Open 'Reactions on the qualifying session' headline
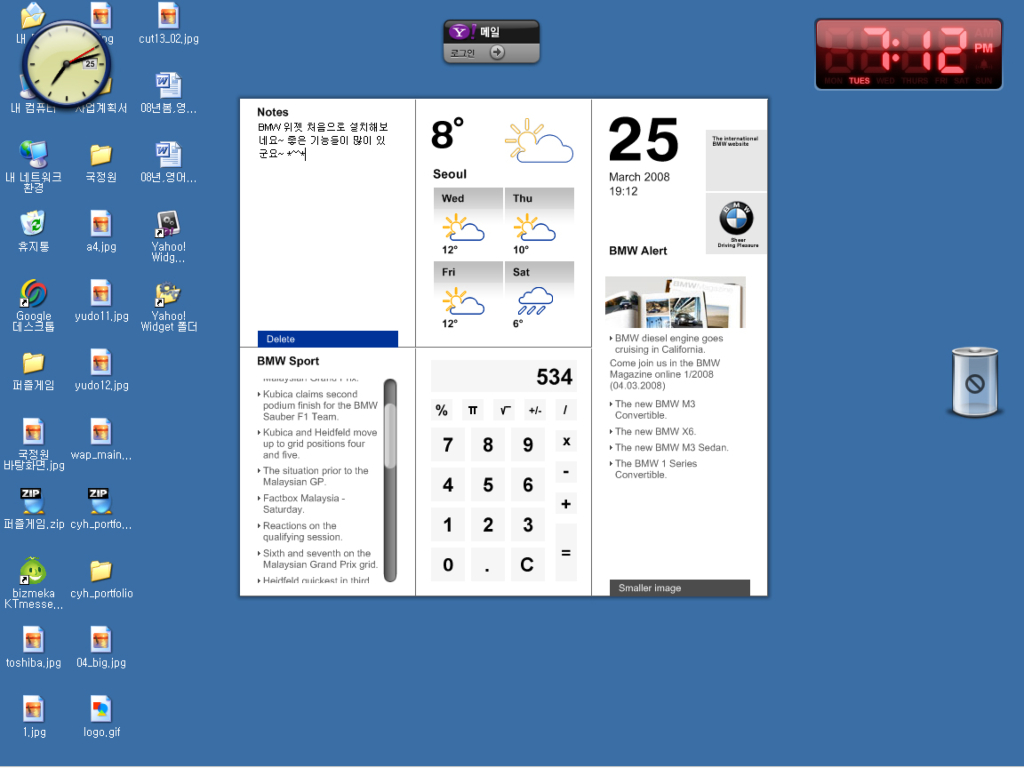The width and height of the screenshot is (1024, 768). pyautogui.click(x=301, y=531)
